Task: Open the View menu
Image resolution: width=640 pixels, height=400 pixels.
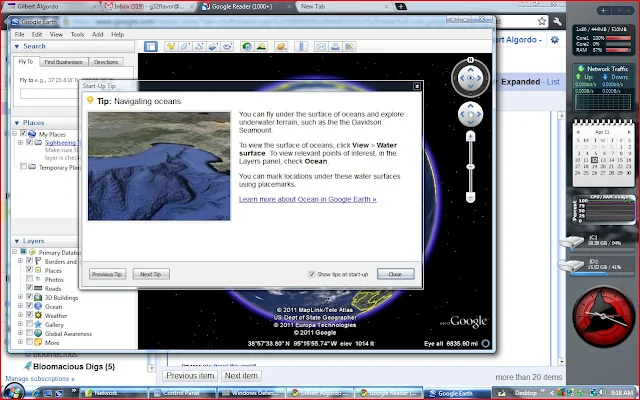Action: tap(56, 34)
